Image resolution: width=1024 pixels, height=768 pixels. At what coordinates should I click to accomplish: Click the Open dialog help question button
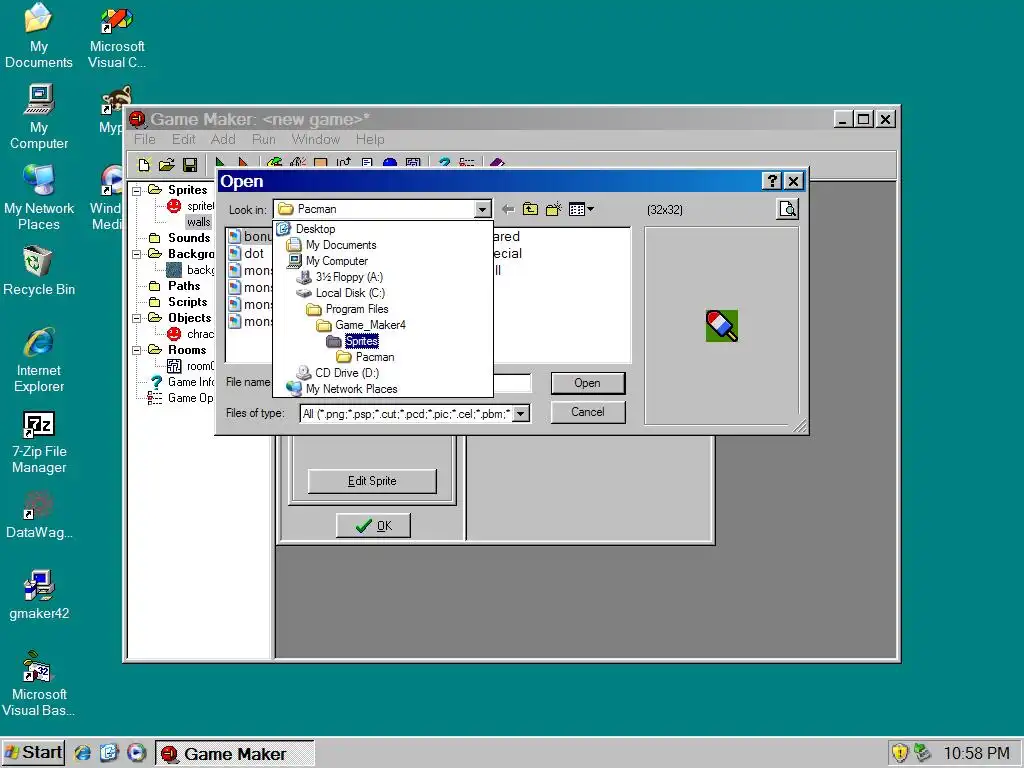(x=772, y=182)
